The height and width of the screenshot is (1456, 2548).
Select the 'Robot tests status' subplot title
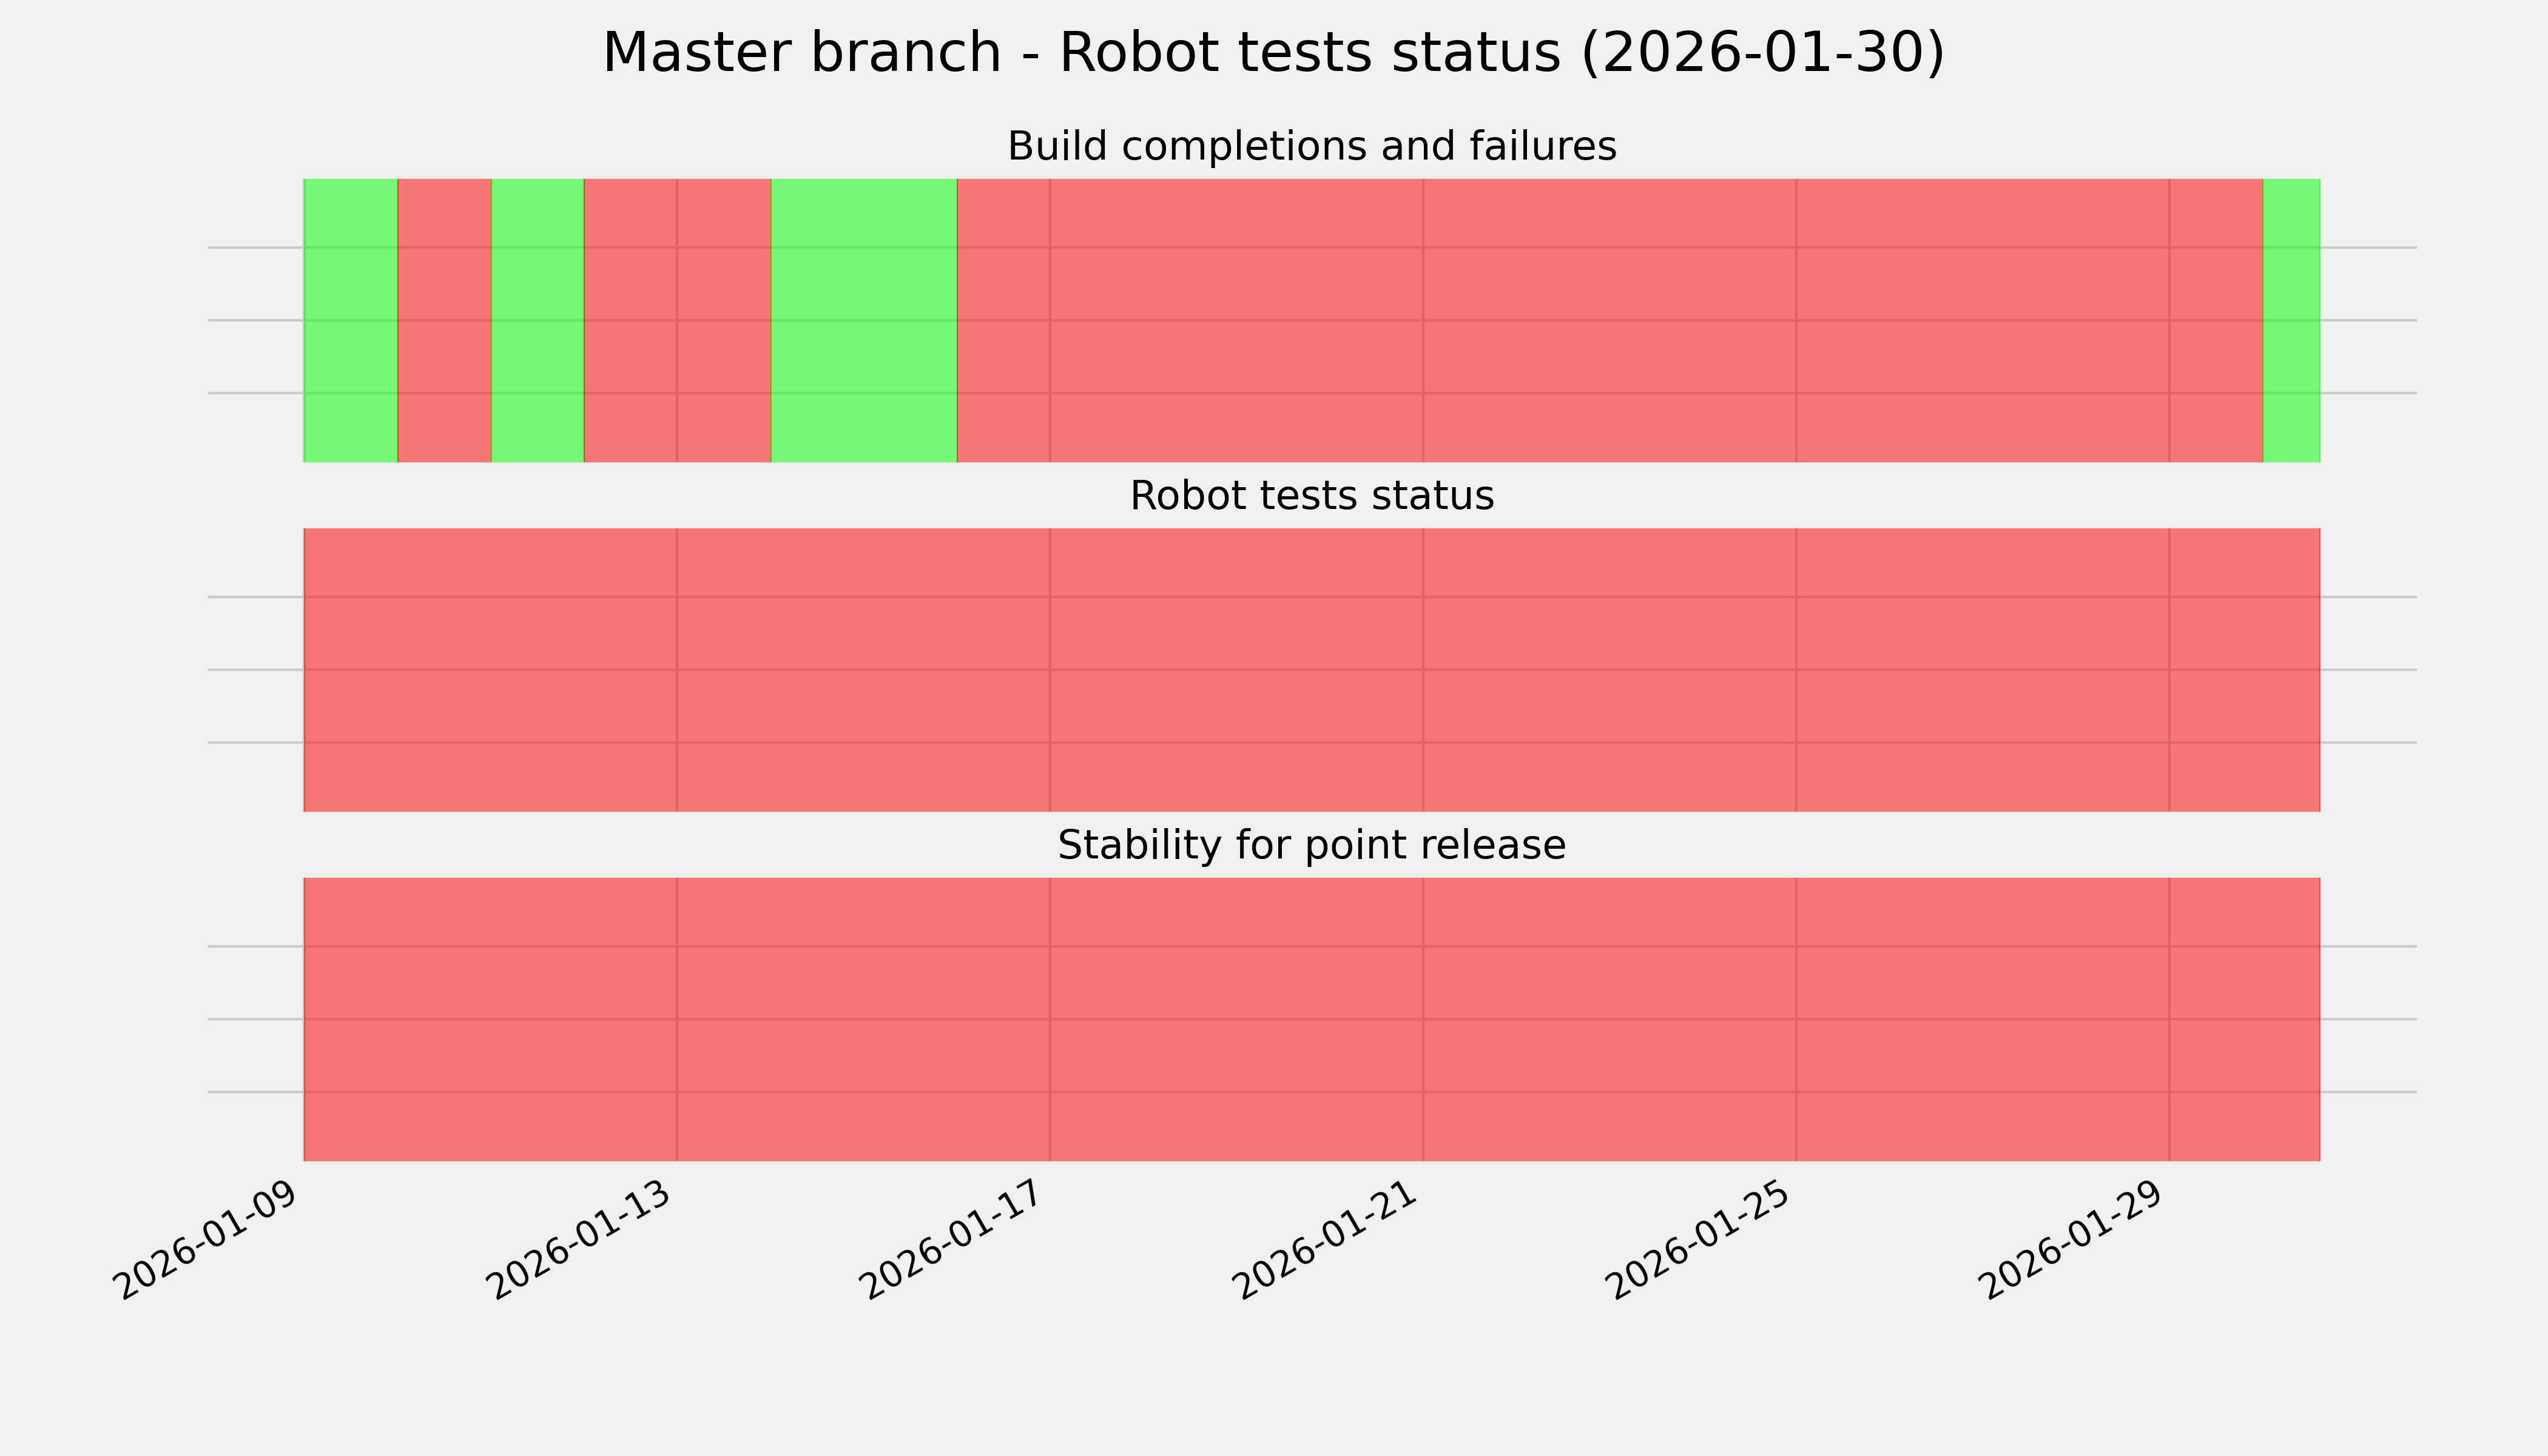point(1311,496)
